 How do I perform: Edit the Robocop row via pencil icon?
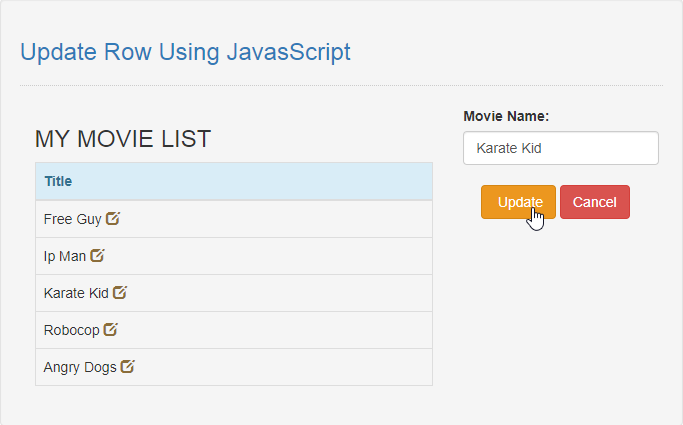(111, 329)
